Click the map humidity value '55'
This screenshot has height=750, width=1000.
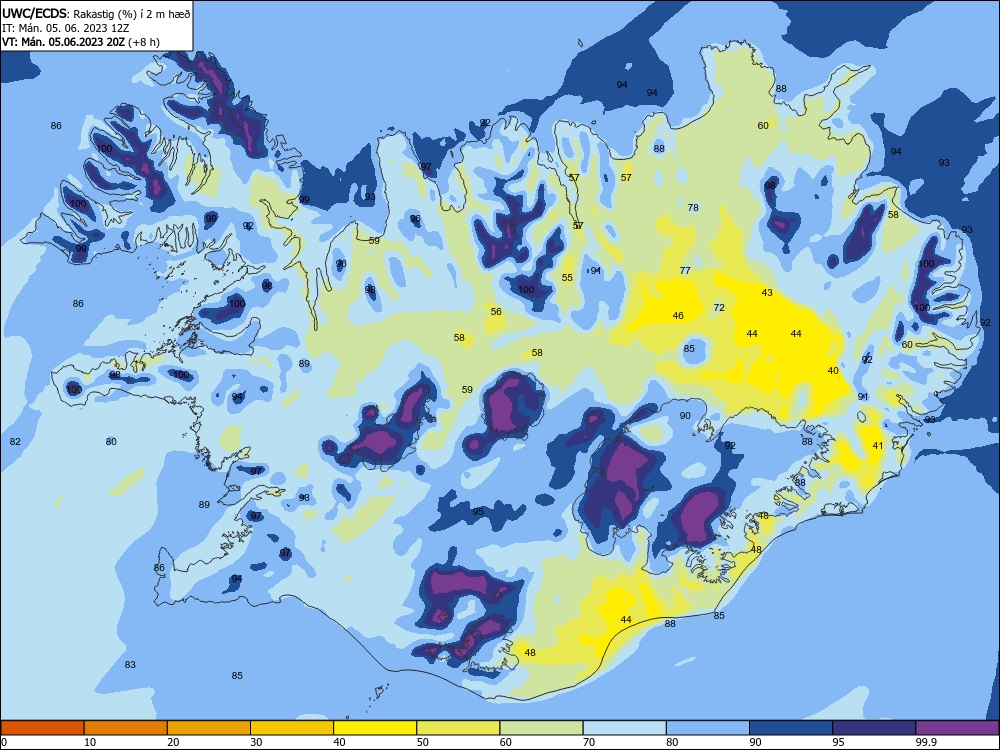pyautogui.click(x=567, y=277)
